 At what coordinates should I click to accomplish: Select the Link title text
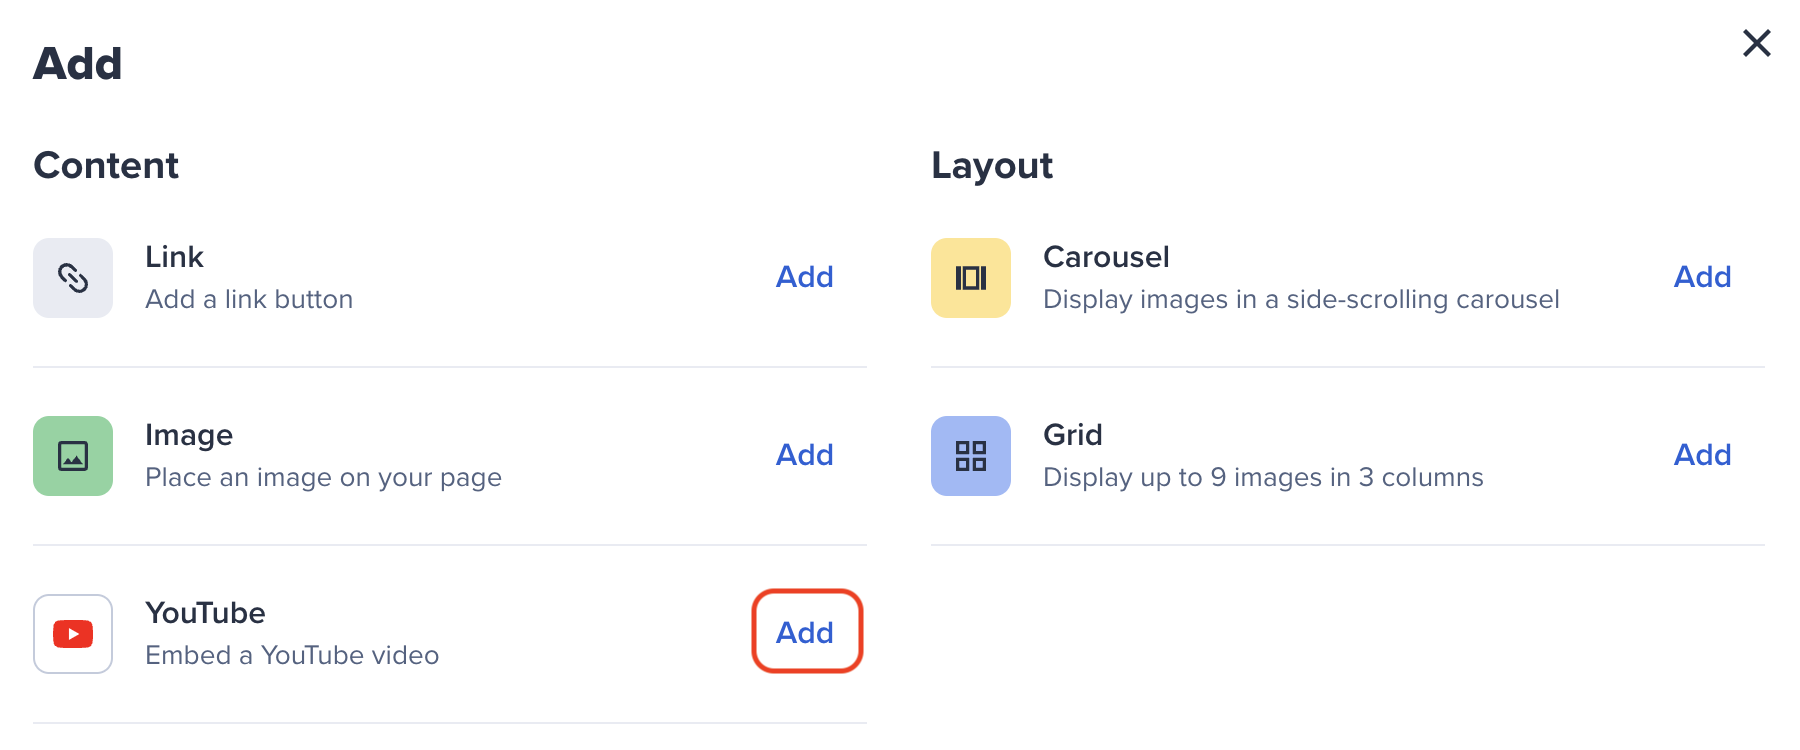(174, 257)
